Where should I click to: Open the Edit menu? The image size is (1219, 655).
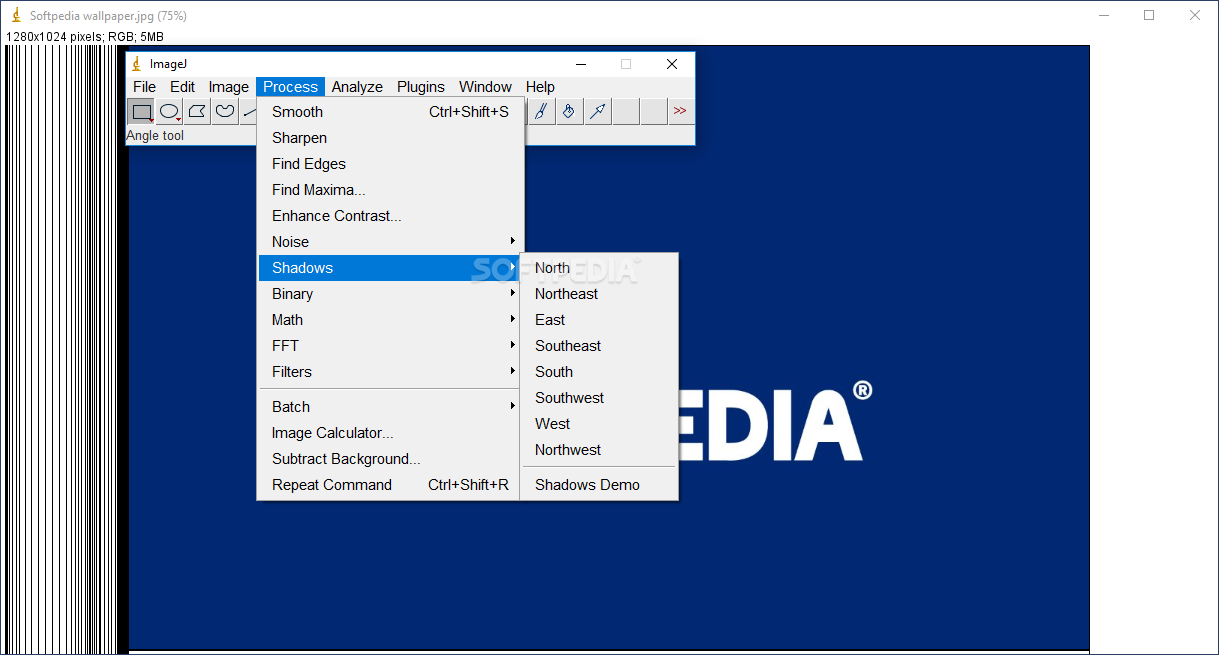pos(182,87)
